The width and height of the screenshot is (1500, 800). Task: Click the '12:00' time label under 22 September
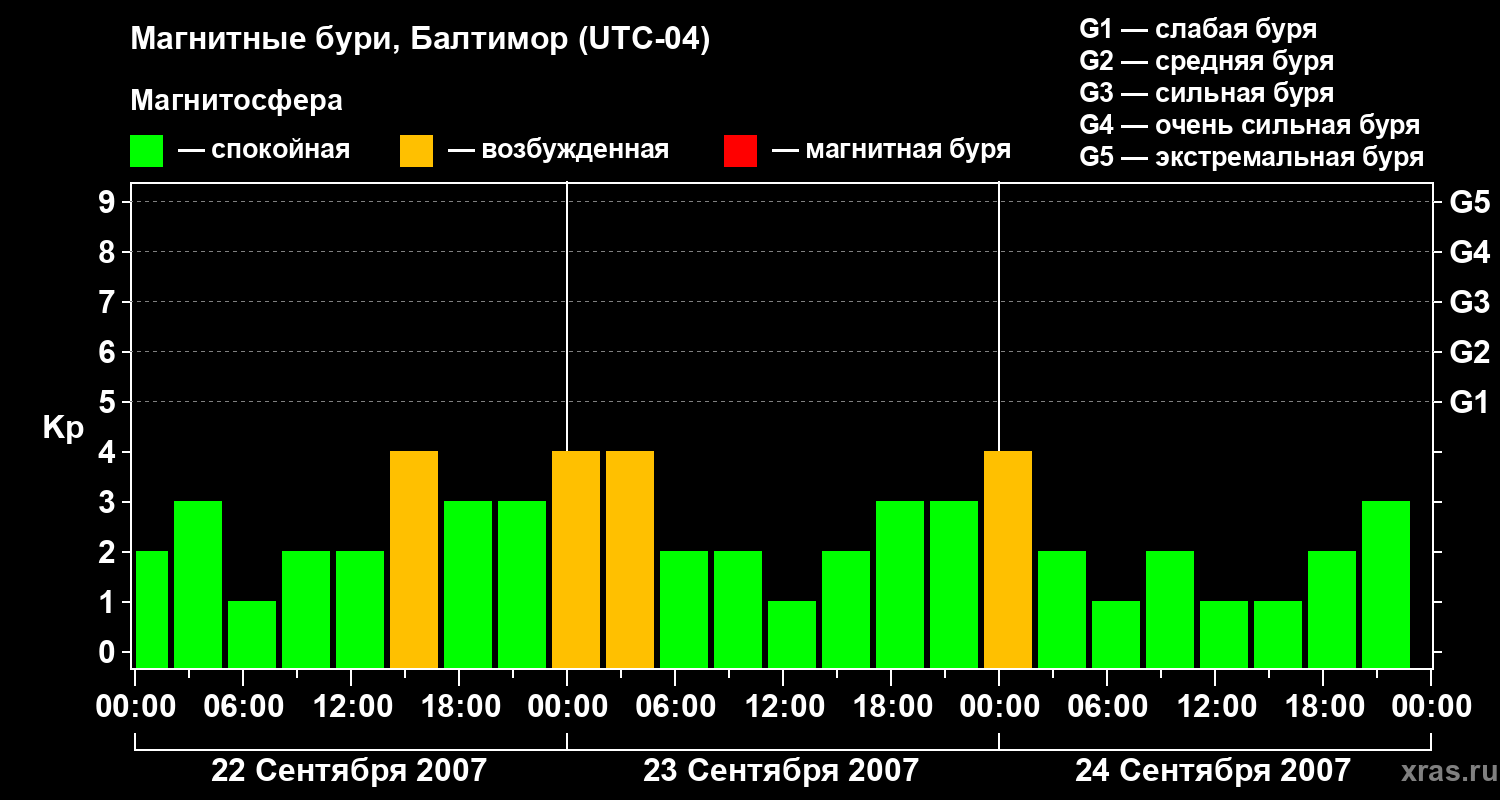coord(351,707)
